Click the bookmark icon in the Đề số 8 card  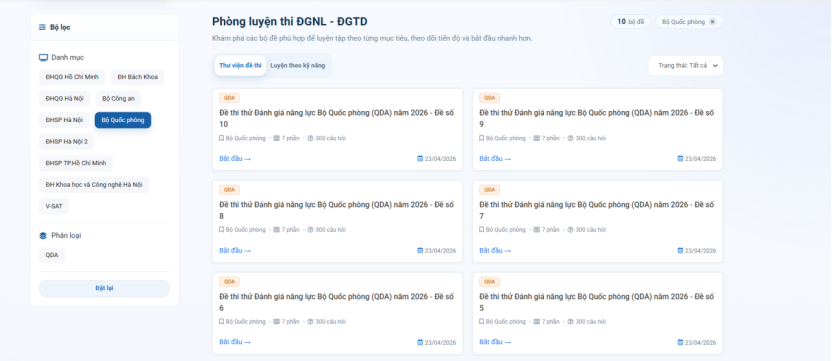tap(222, 230)
